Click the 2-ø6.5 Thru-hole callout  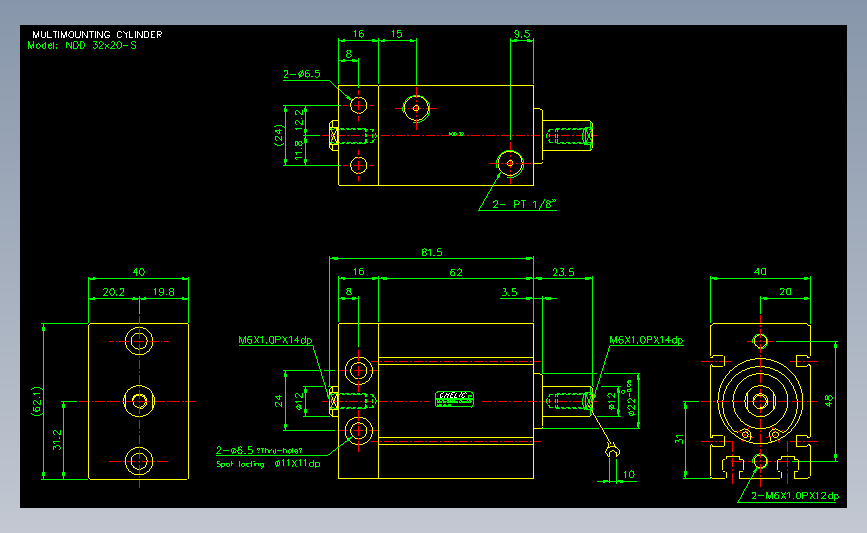(x=259, y=450)
